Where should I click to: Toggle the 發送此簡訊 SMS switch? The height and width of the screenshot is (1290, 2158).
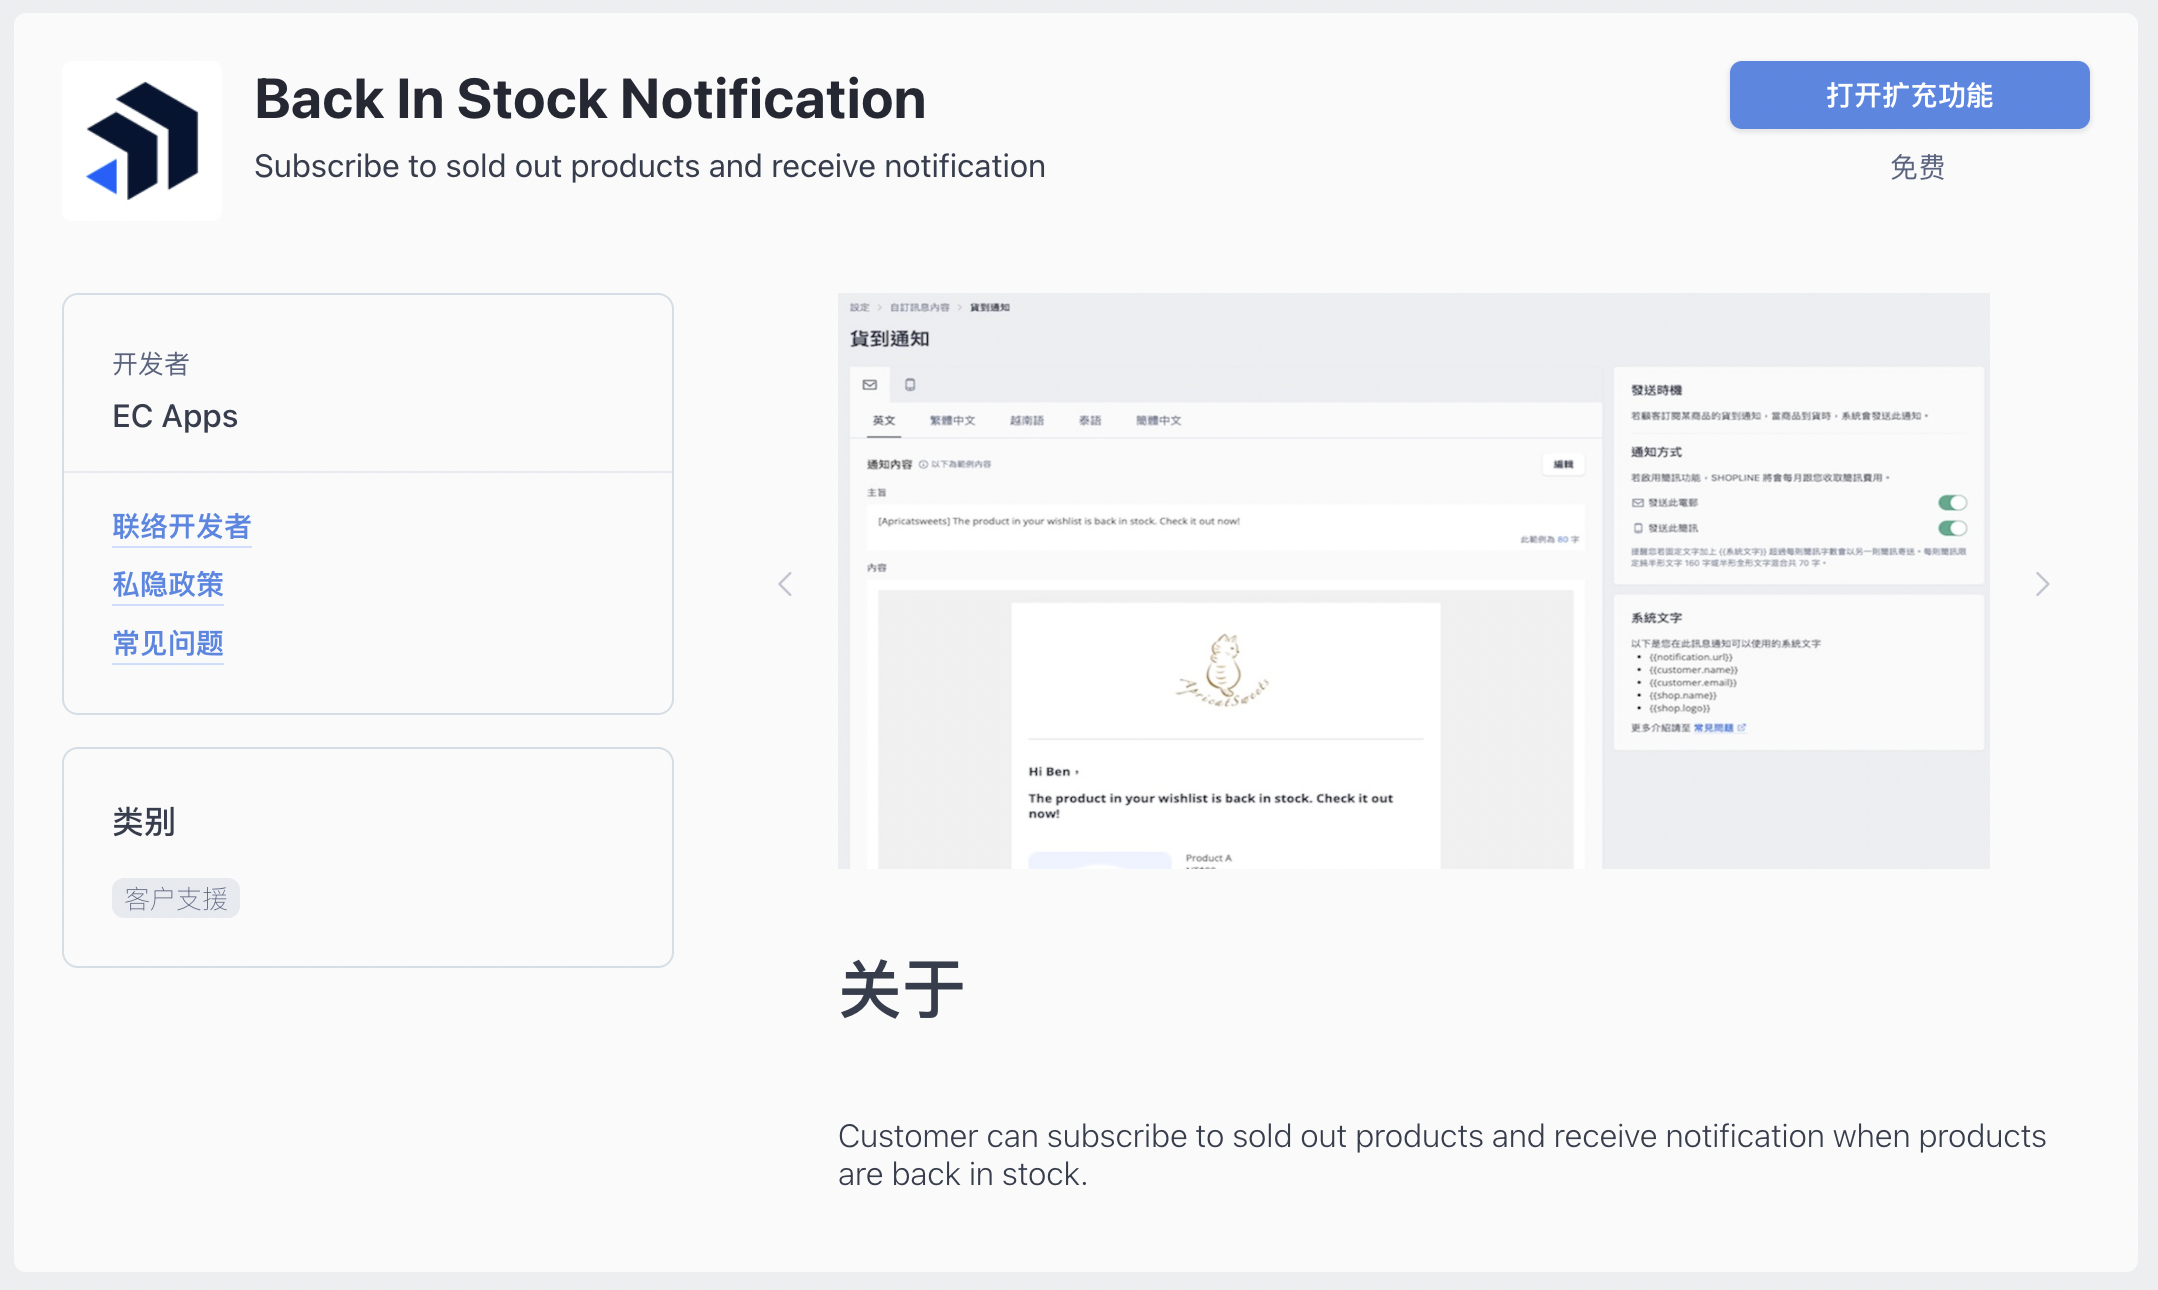pos(1952,528)
